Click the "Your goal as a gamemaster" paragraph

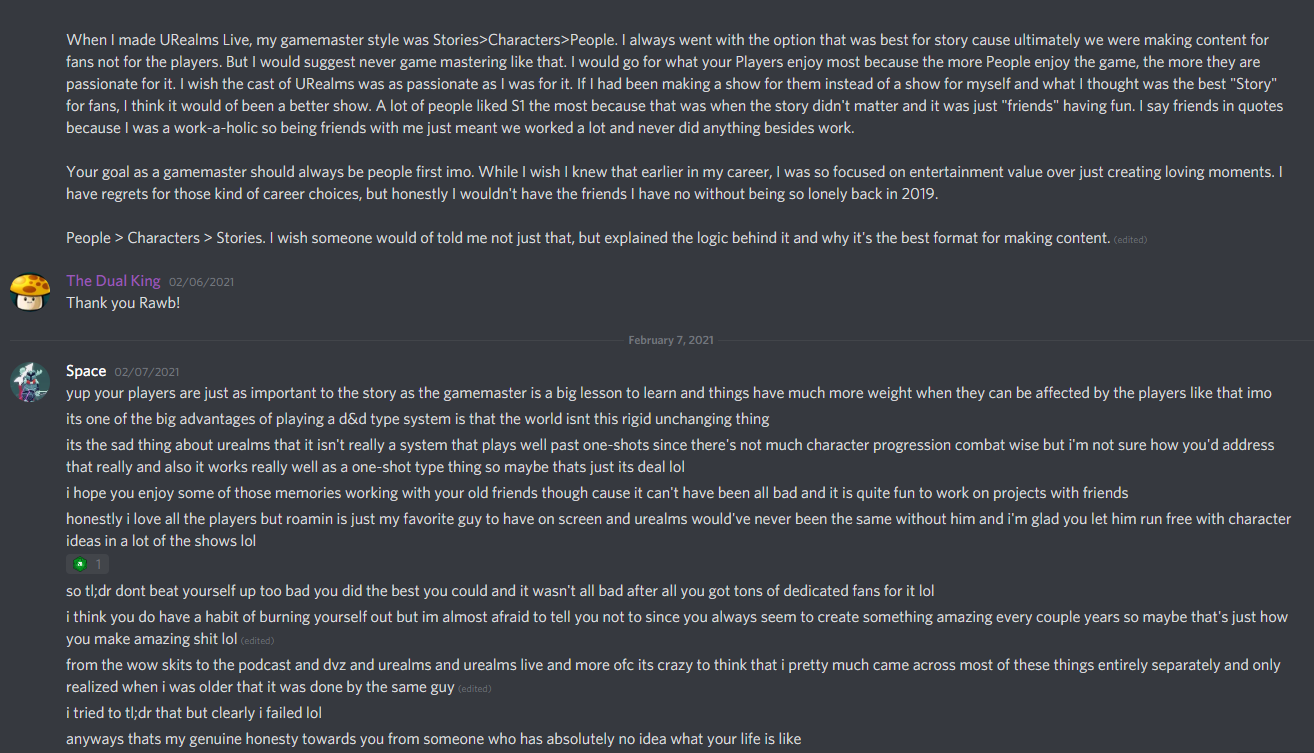674,183
